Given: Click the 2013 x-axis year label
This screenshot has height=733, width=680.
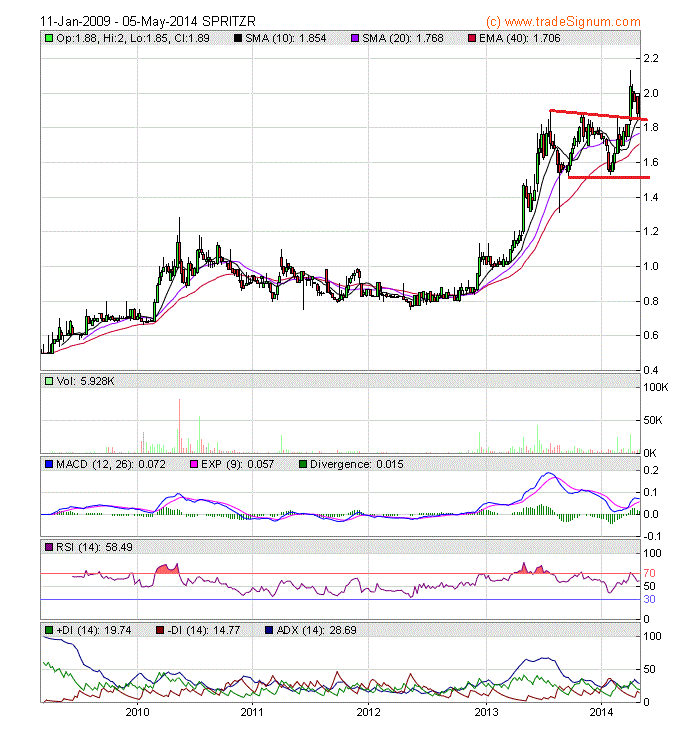Looking at the screenshot, I should [487, 712].
